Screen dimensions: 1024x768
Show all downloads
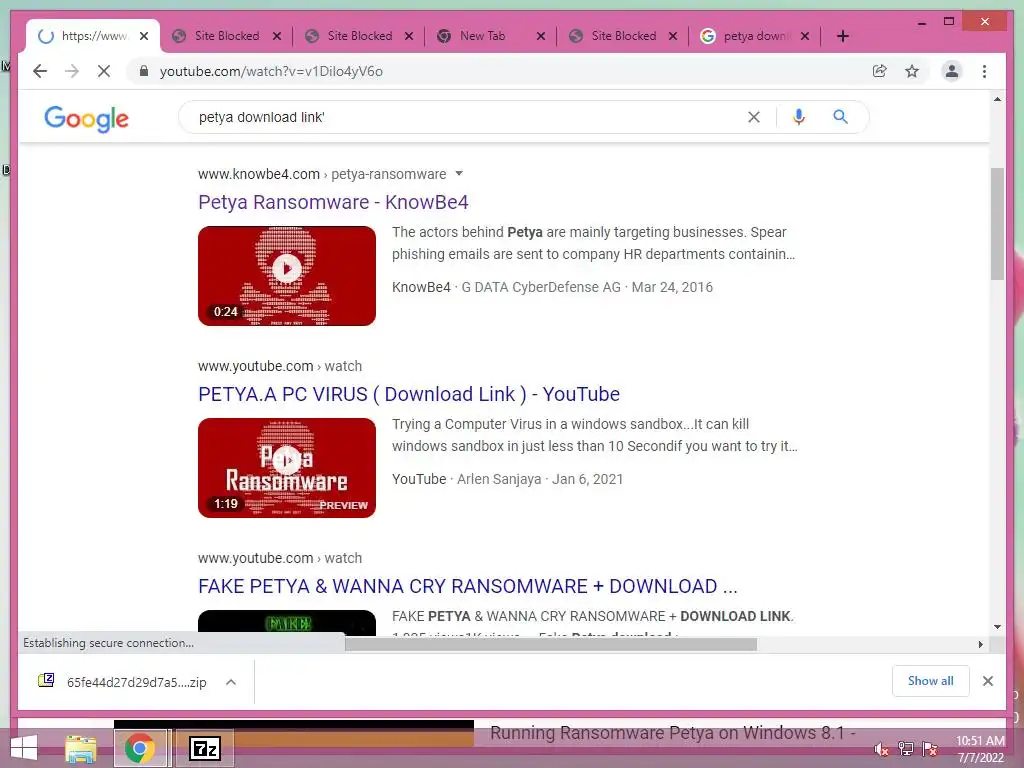click(930, 681)
